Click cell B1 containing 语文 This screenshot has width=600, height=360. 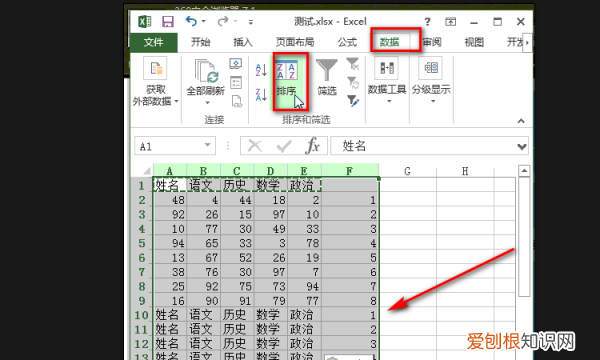tap(203, 186)
